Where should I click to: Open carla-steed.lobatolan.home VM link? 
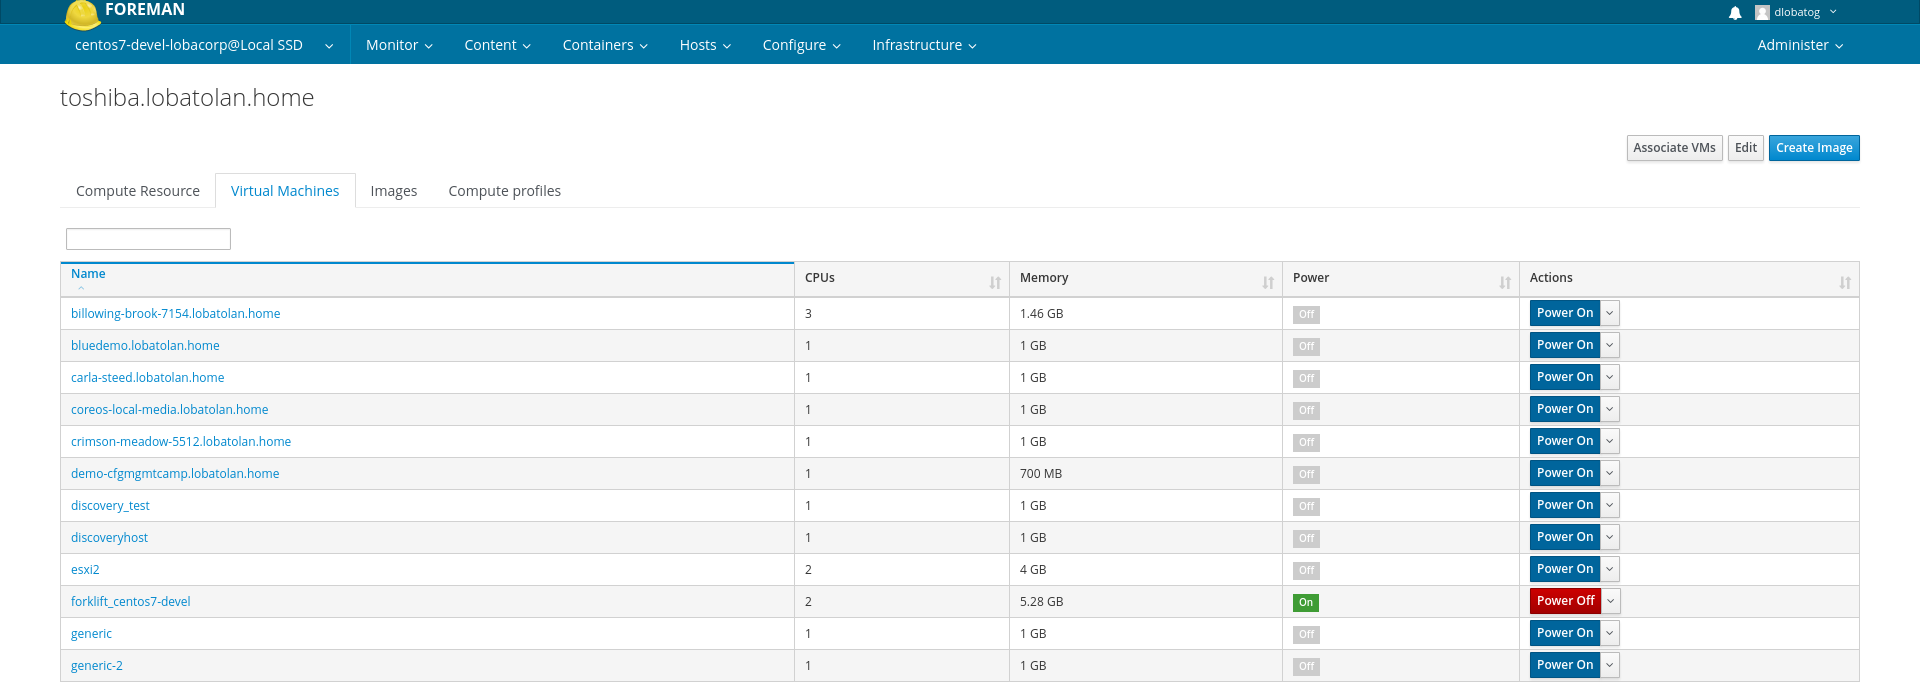(x=147, y=378)
